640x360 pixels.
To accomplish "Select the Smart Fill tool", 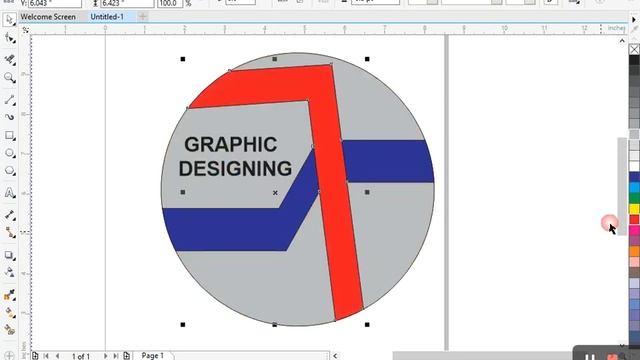I will pos(9,330).
